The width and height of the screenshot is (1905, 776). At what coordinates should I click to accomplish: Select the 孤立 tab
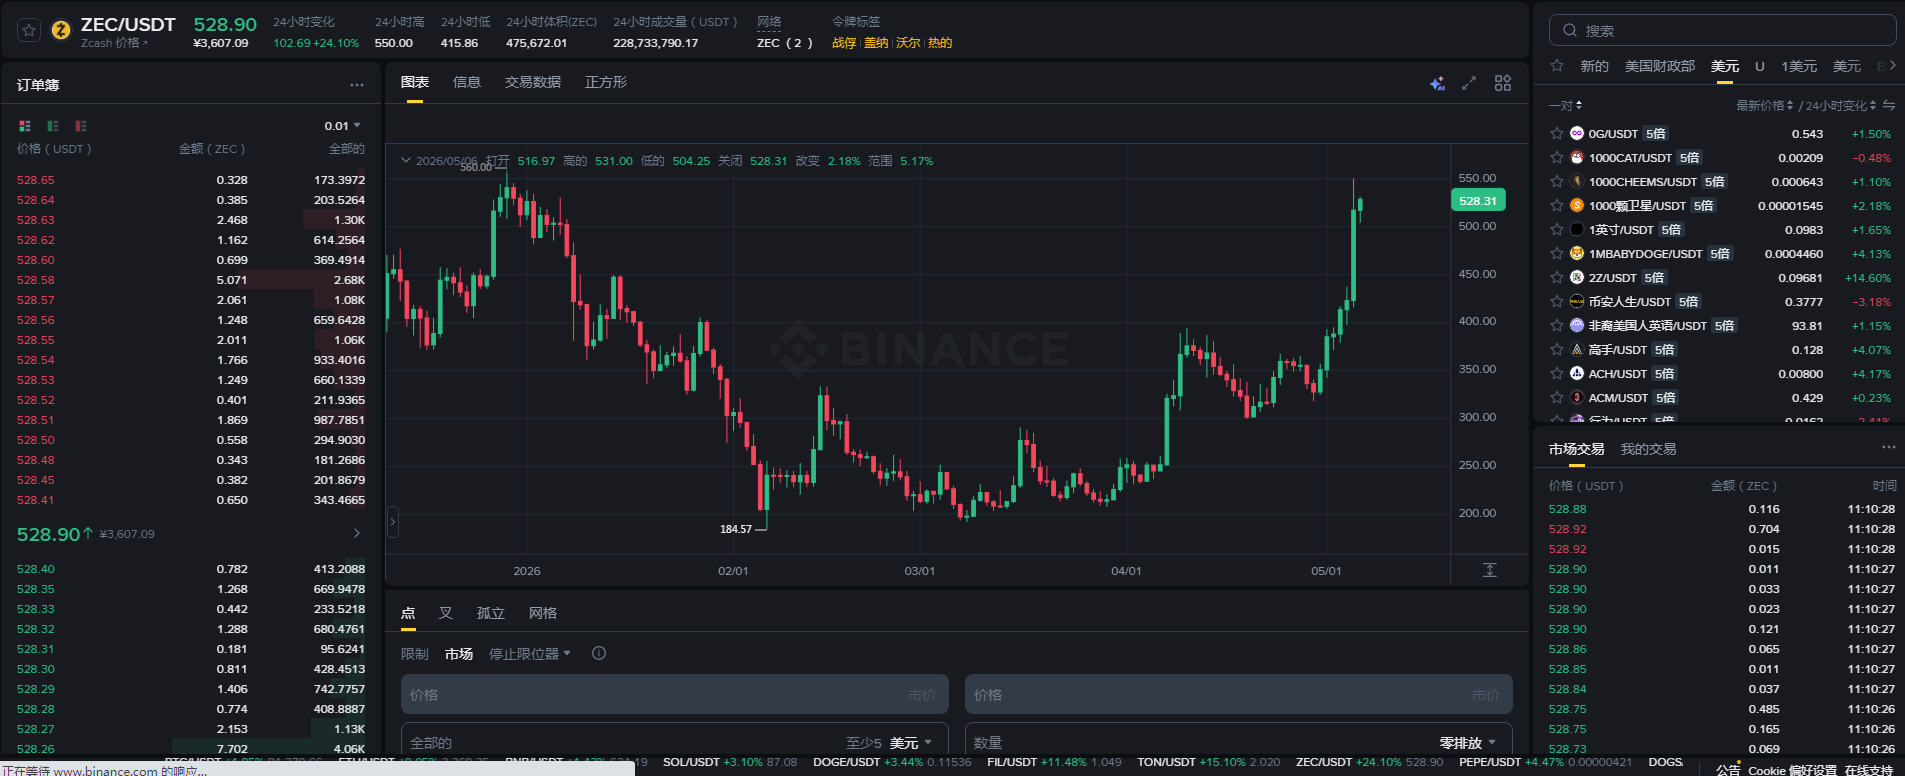click(x=491, y=613)
